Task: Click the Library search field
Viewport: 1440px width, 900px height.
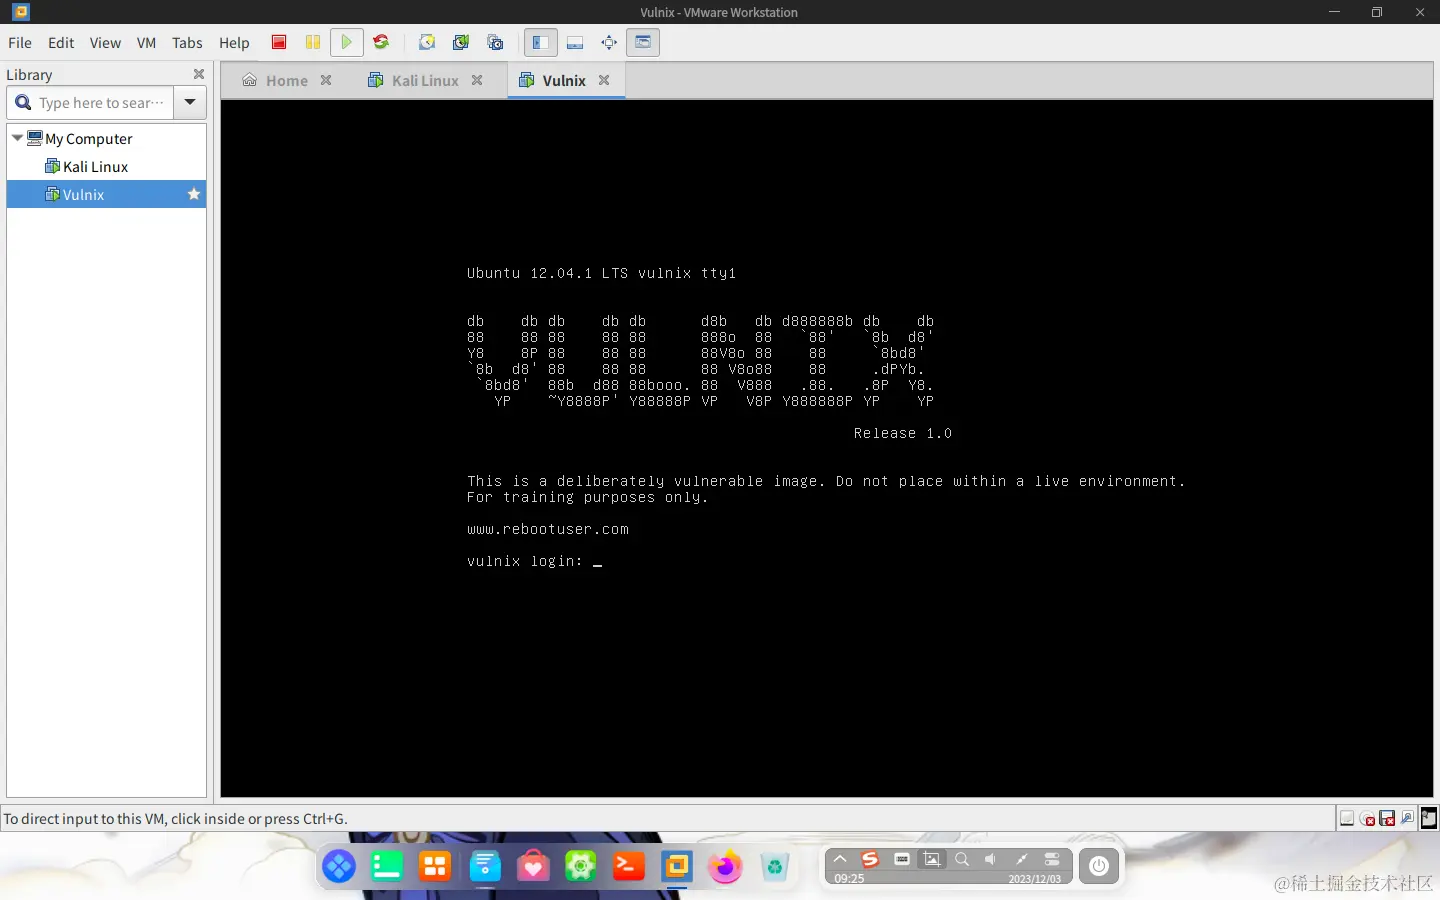Action: [100, 102]
